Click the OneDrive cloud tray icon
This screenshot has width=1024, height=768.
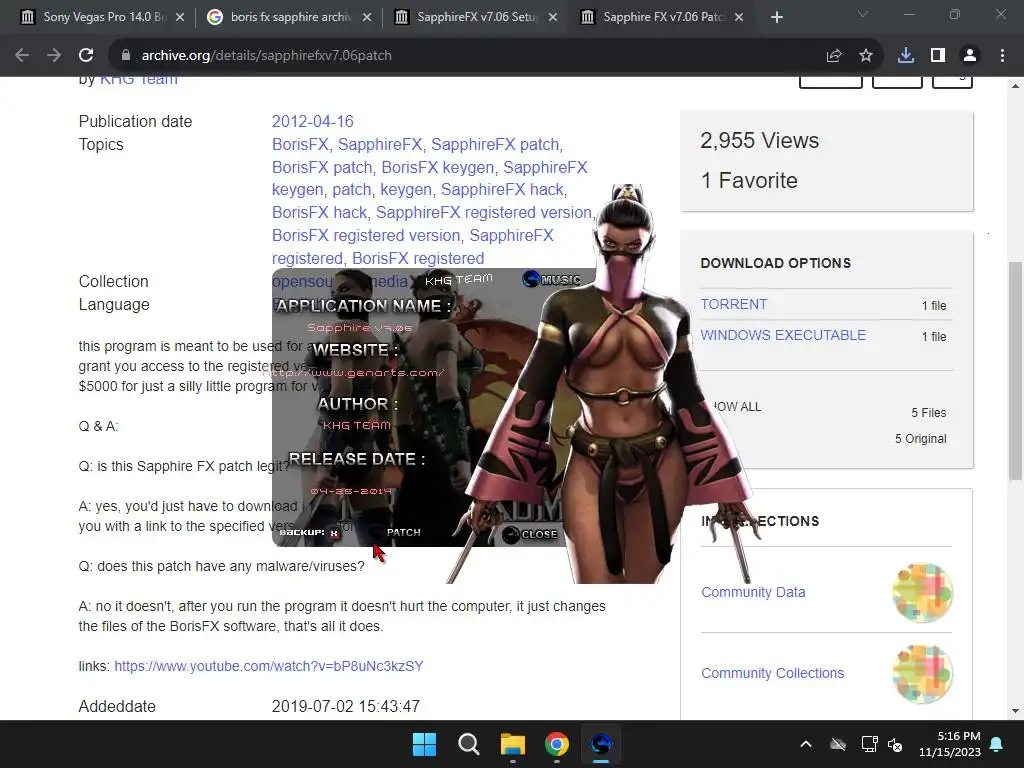[838, 744]
